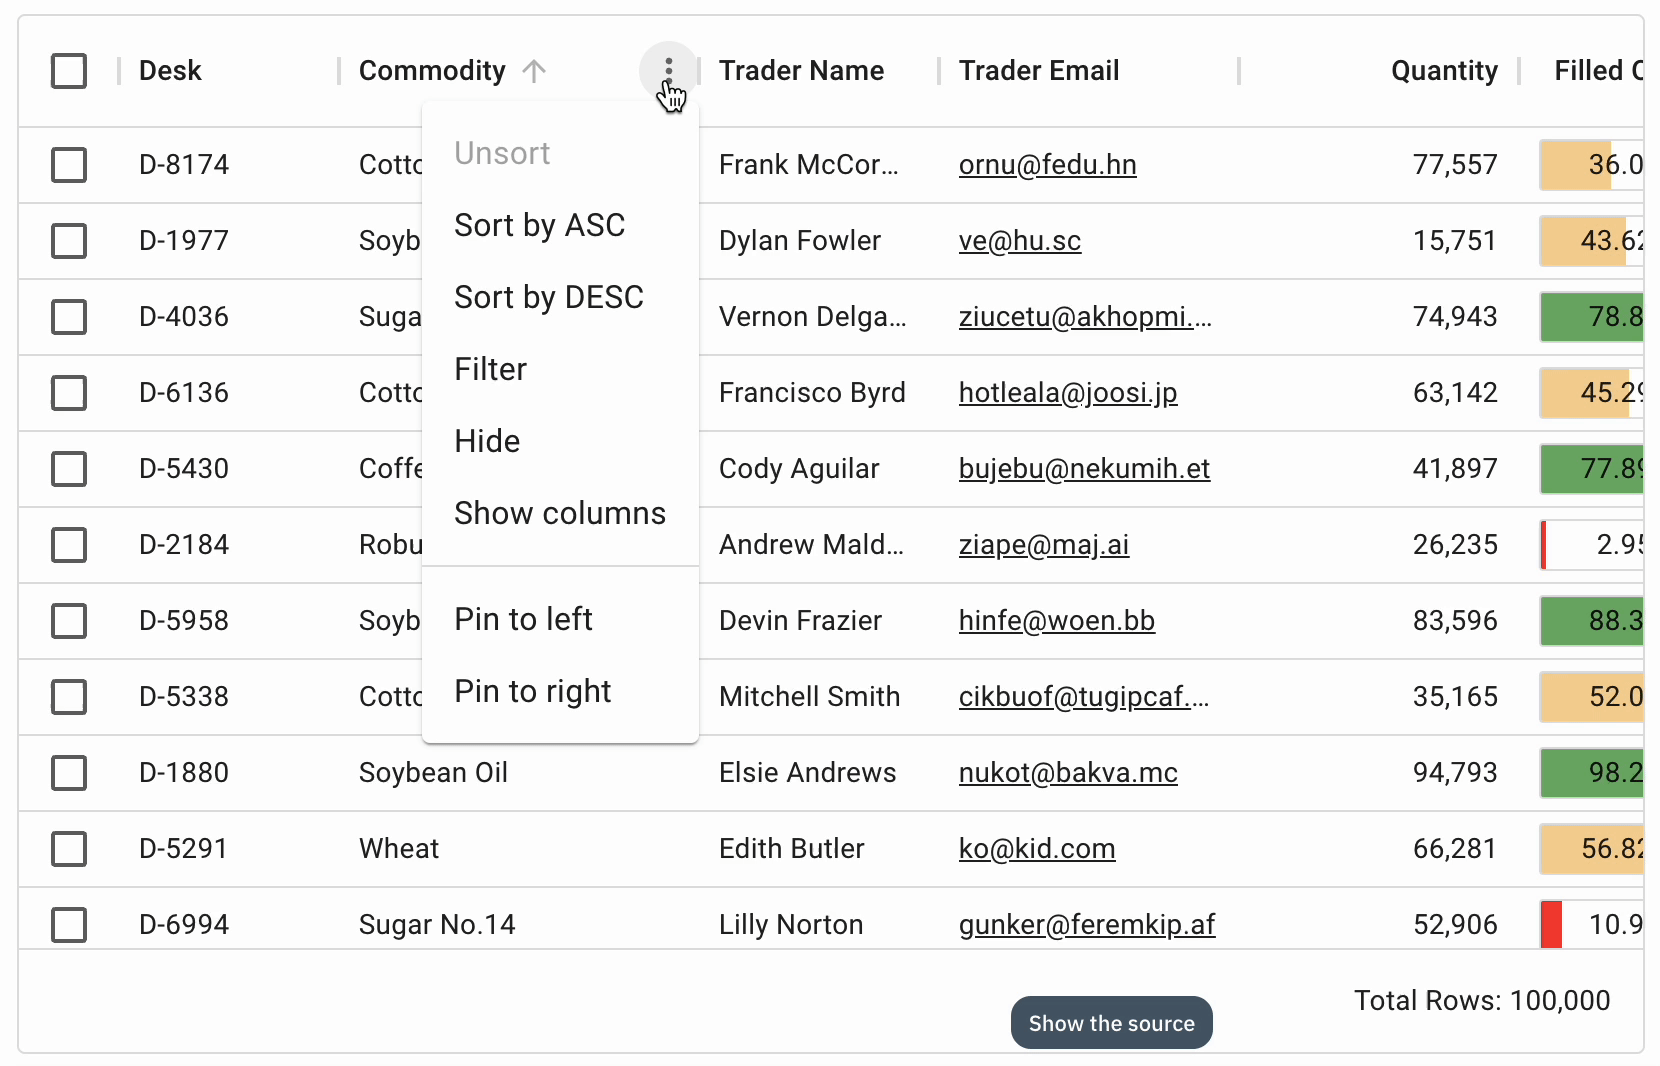Toggle the select-all header checkbox
The image size is (1660, 1066).
[x=69, y=71]
